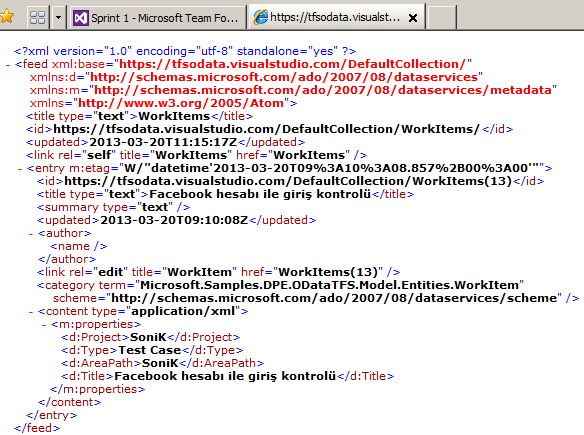This screenshot has height=435, width=584.
Task: Collapse the content element
Action: pos(31,312)
